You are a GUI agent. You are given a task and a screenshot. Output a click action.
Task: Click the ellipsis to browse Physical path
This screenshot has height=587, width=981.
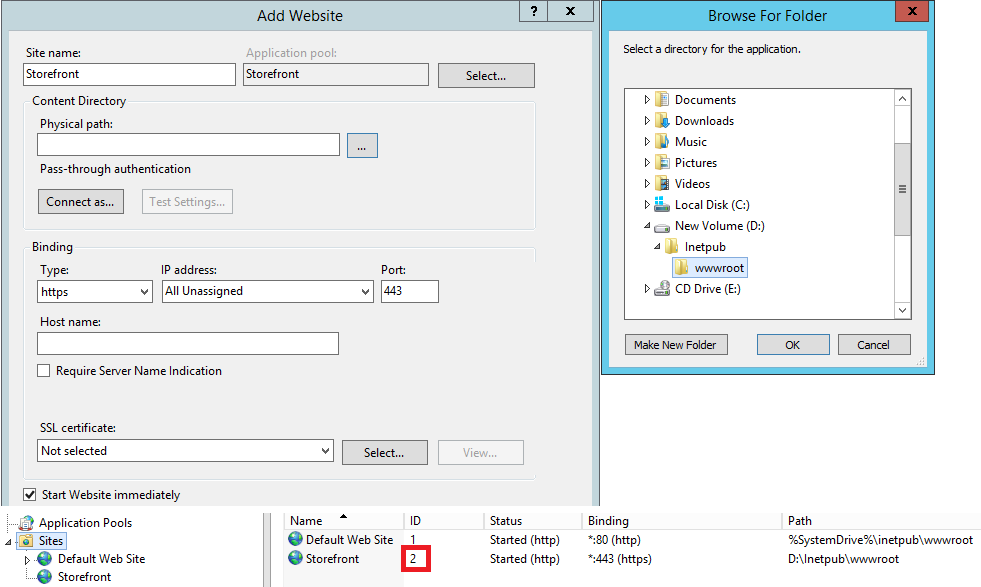[361, 144]
